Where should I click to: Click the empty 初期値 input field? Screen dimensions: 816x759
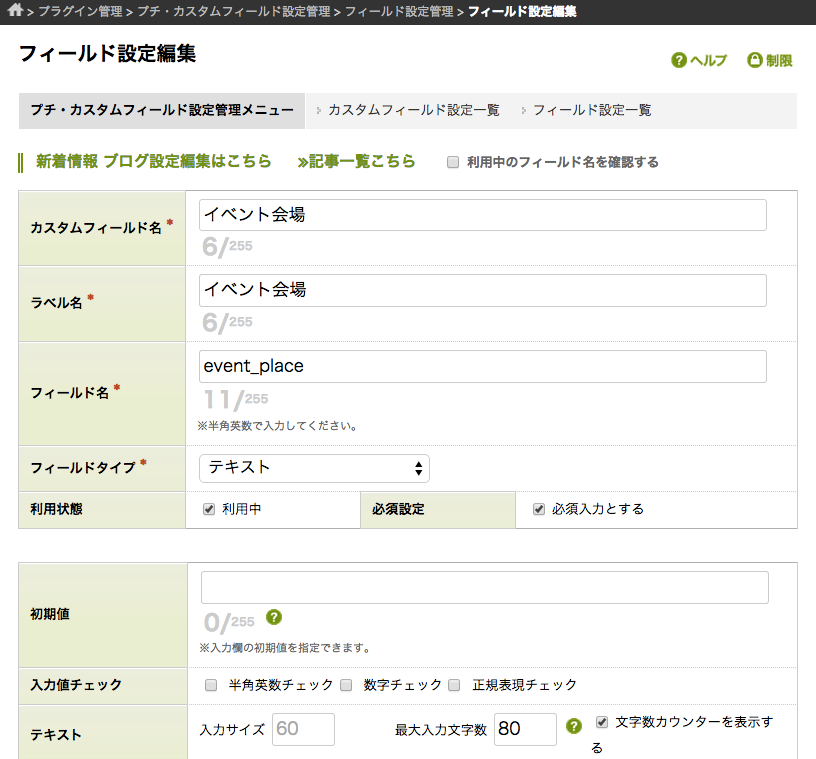click(484, 588)
